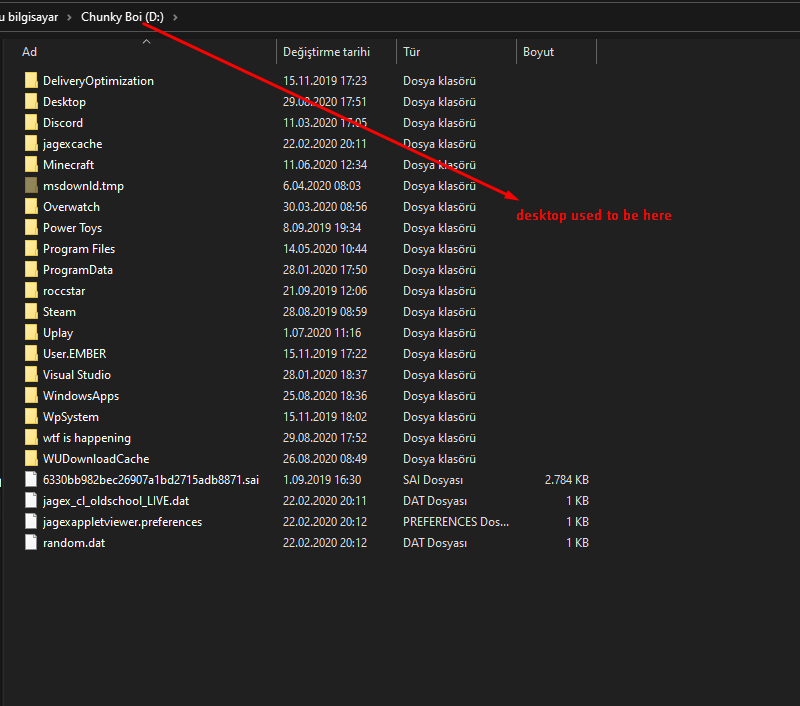The image size is (800, 706).
Task: Click the DeliveryOptimization folder icon
Action: click(31, 81)
